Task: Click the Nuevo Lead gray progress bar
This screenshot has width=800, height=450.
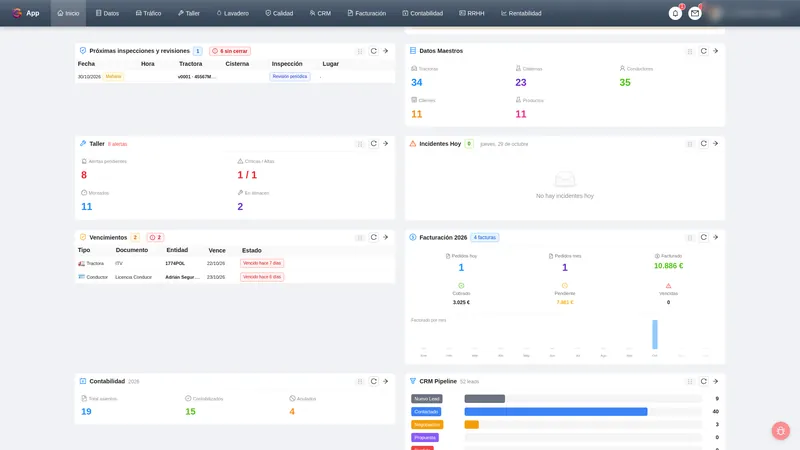Action: coord(485,399)
